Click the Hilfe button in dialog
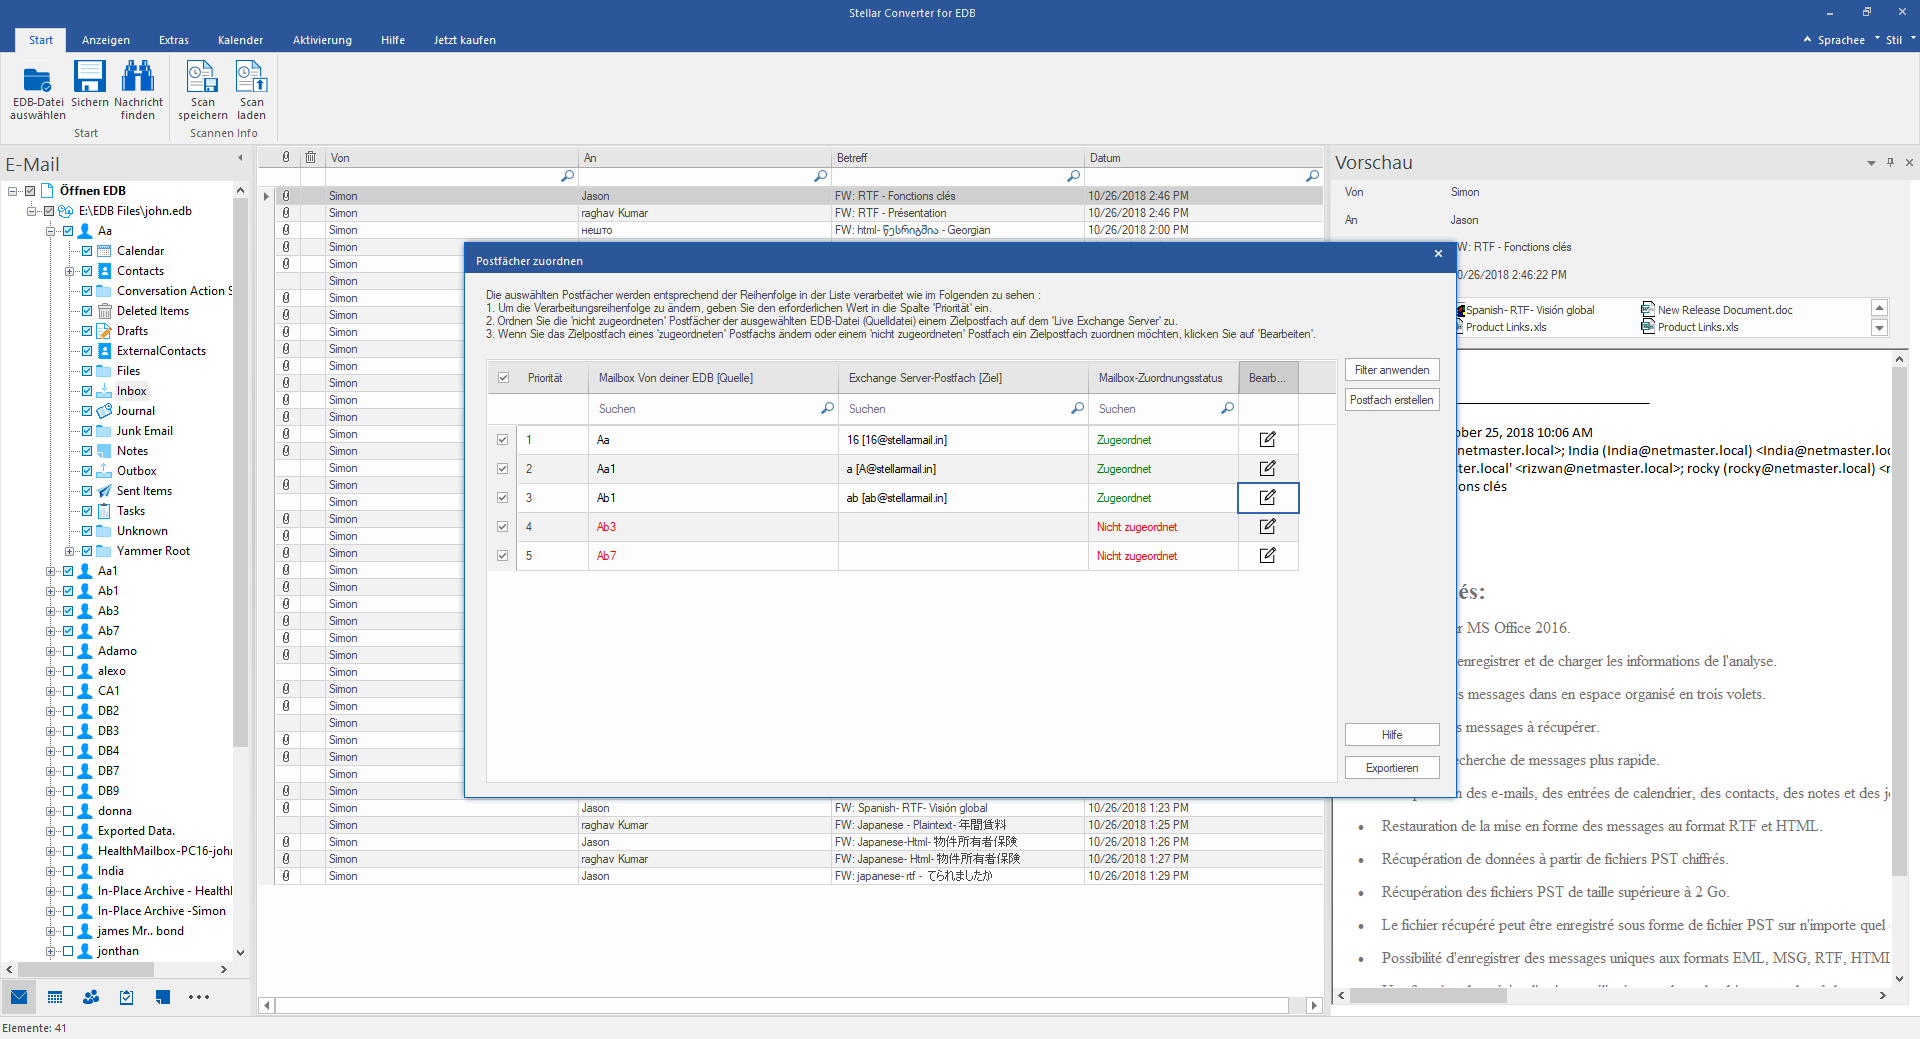1920x1039 pixels. point(1392,735)
